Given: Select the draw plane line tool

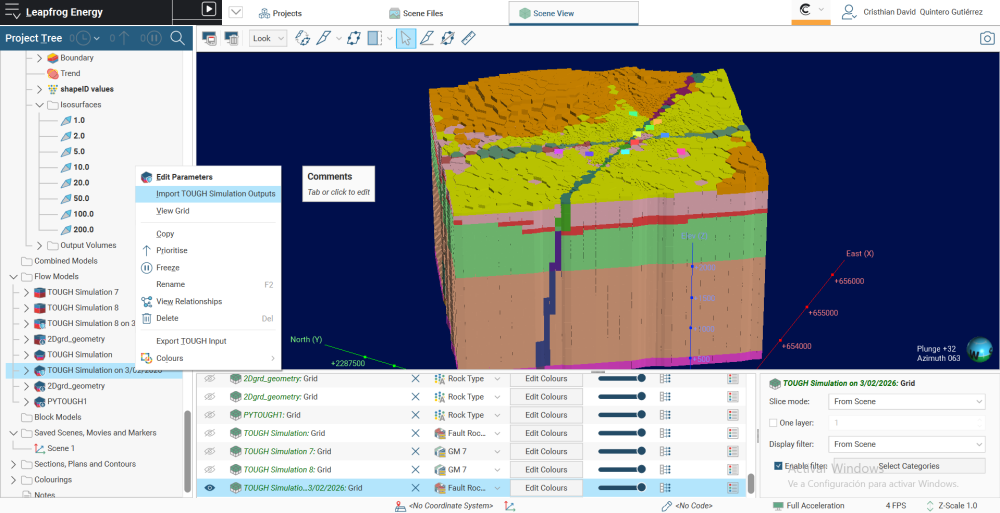Looking at the screenshot, I should coord(427,38).
